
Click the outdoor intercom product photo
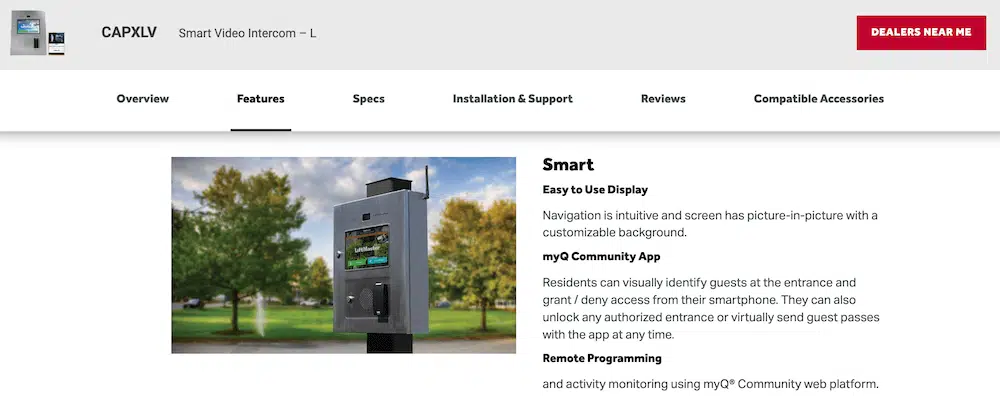(344, 255)
